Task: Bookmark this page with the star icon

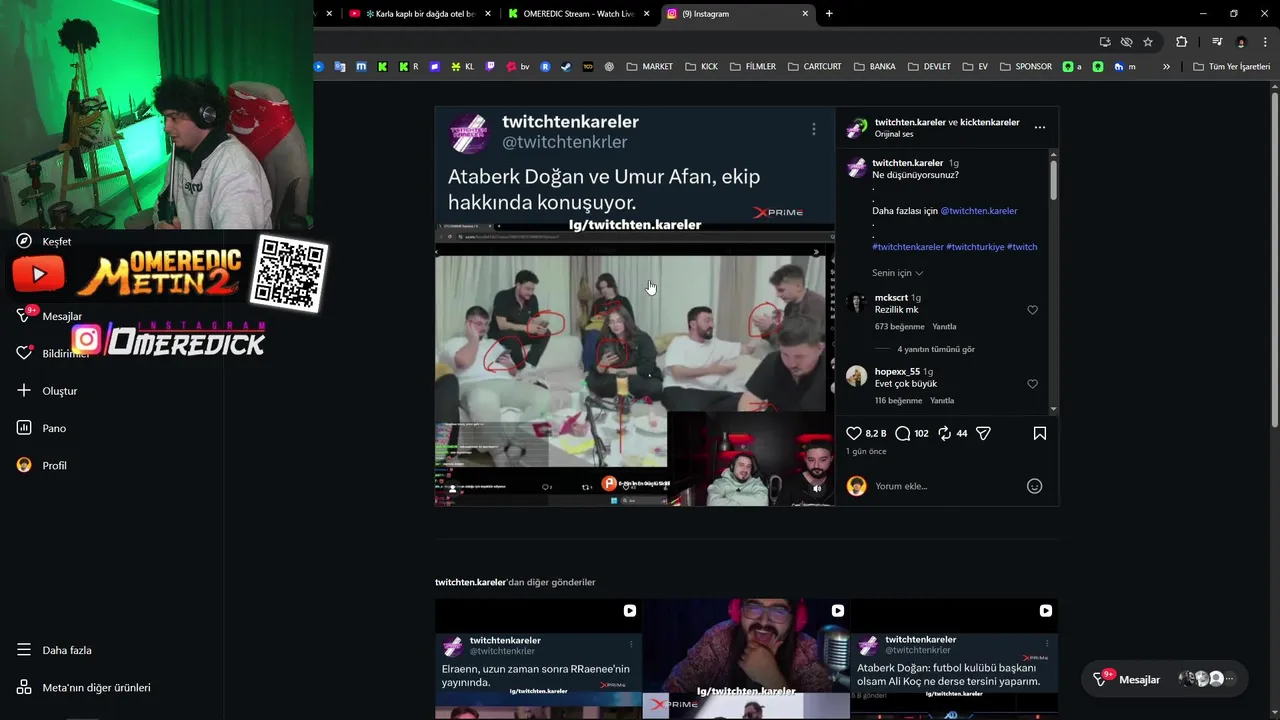Action: click(1148, 42)
